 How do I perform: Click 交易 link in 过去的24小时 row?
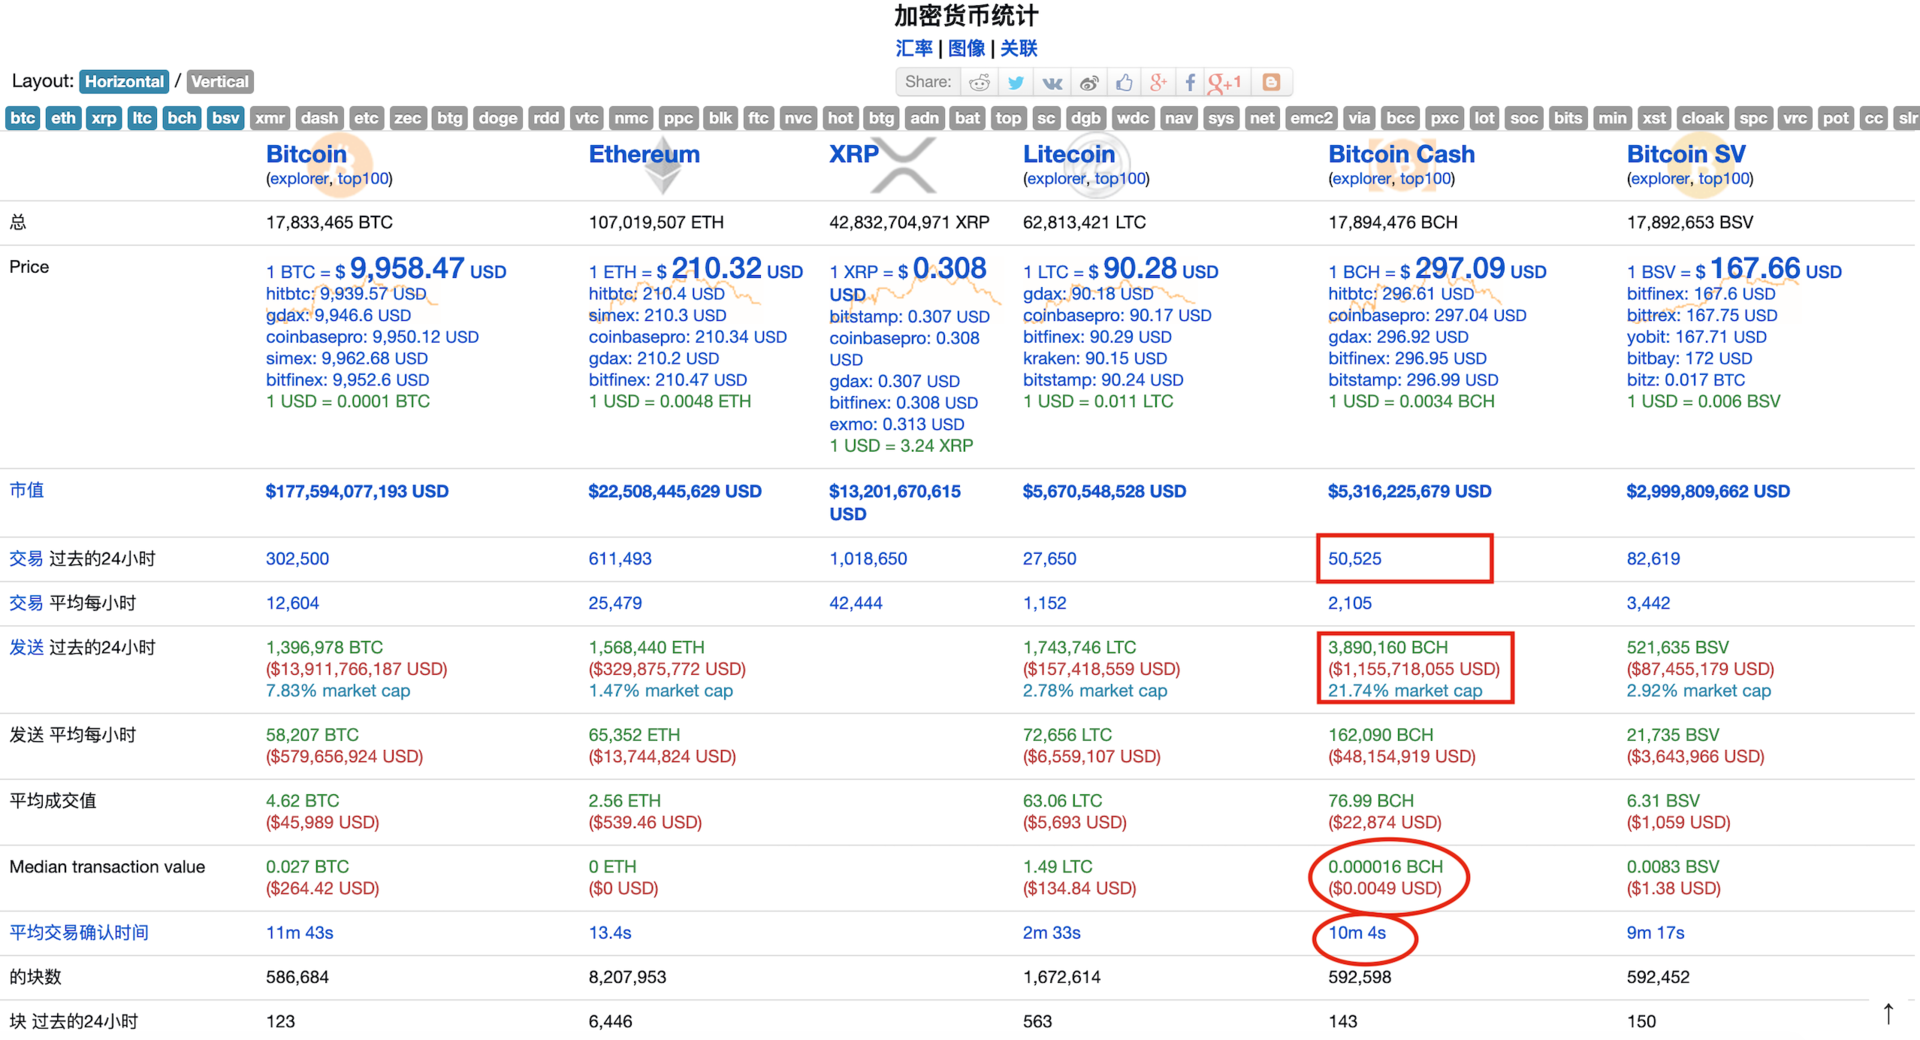tap(27, 559)
